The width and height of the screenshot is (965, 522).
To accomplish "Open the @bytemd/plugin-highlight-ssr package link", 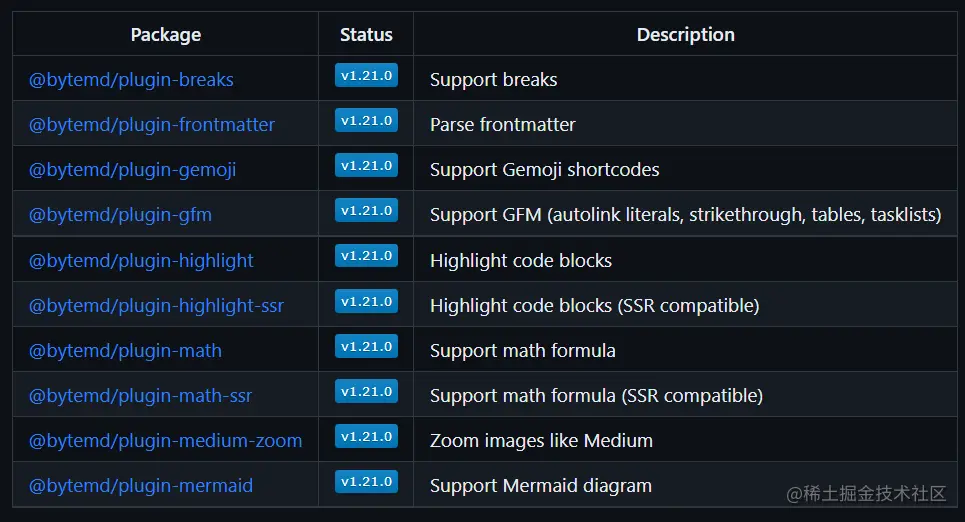I will coord(156,306).
